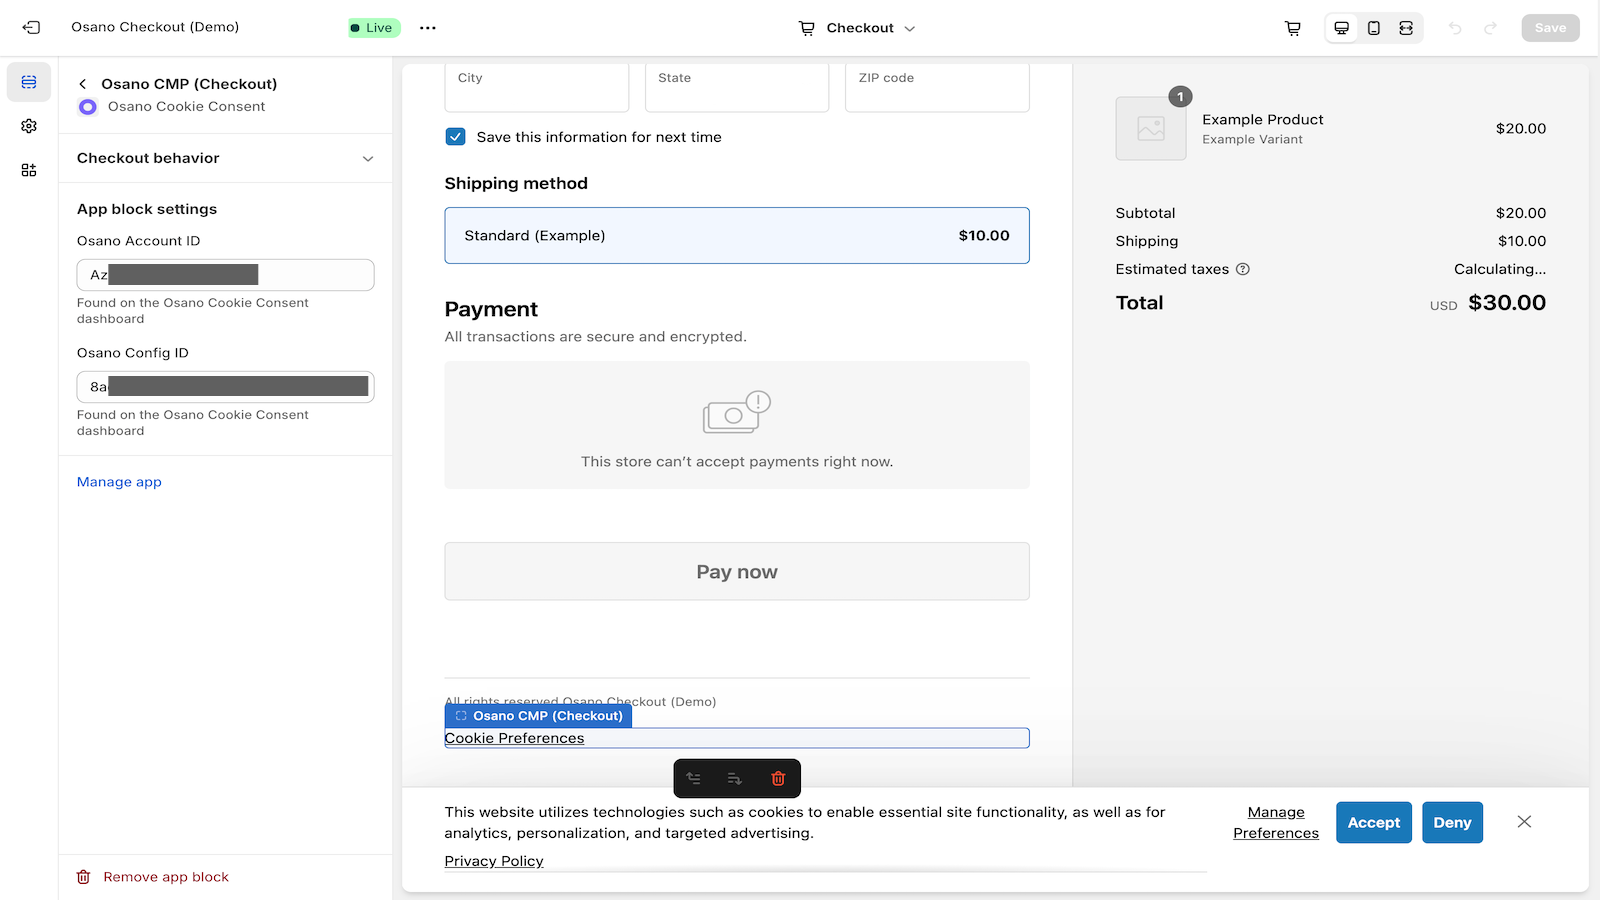Click the Osano CMP (Checkout) panel title

[x=189, y=84]
